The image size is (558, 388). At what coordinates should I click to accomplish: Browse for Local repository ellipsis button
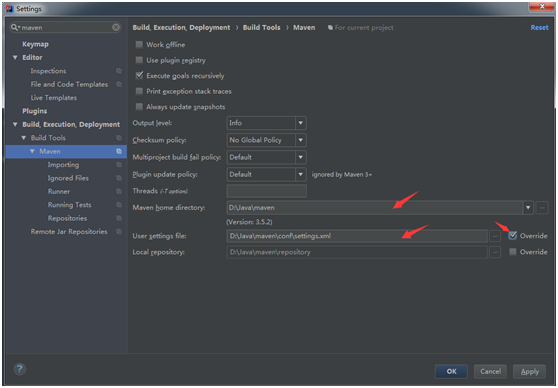(x=495, y=252)
